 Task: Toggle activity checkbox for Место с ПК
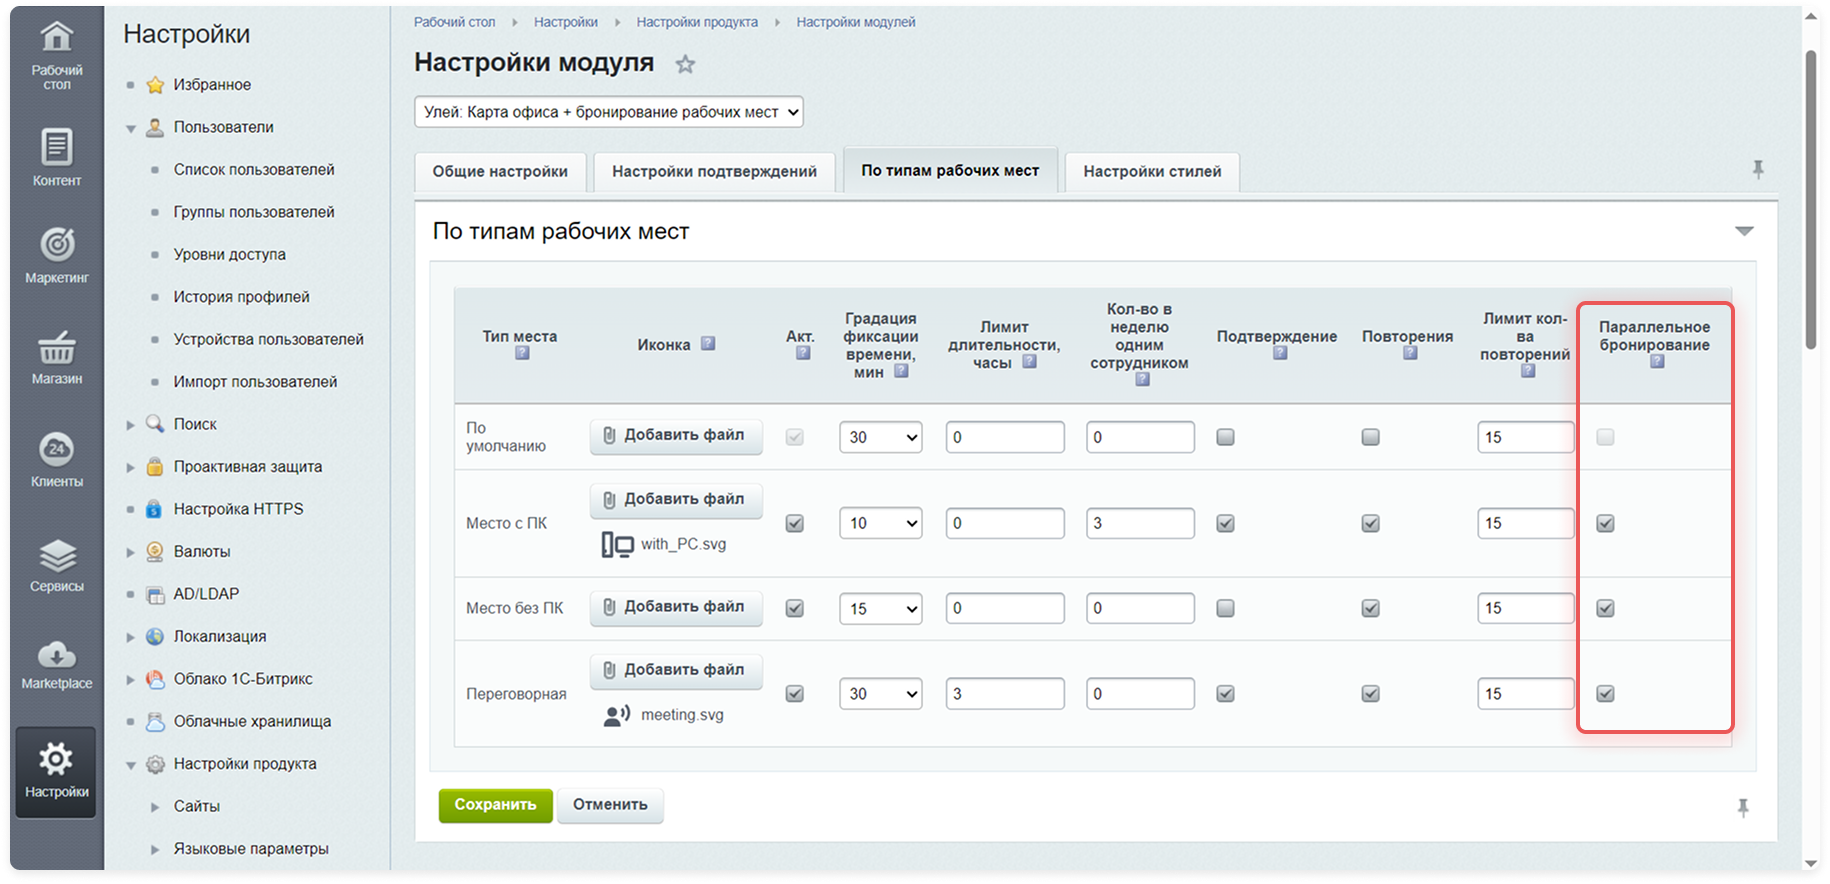(x=795, y=523)
